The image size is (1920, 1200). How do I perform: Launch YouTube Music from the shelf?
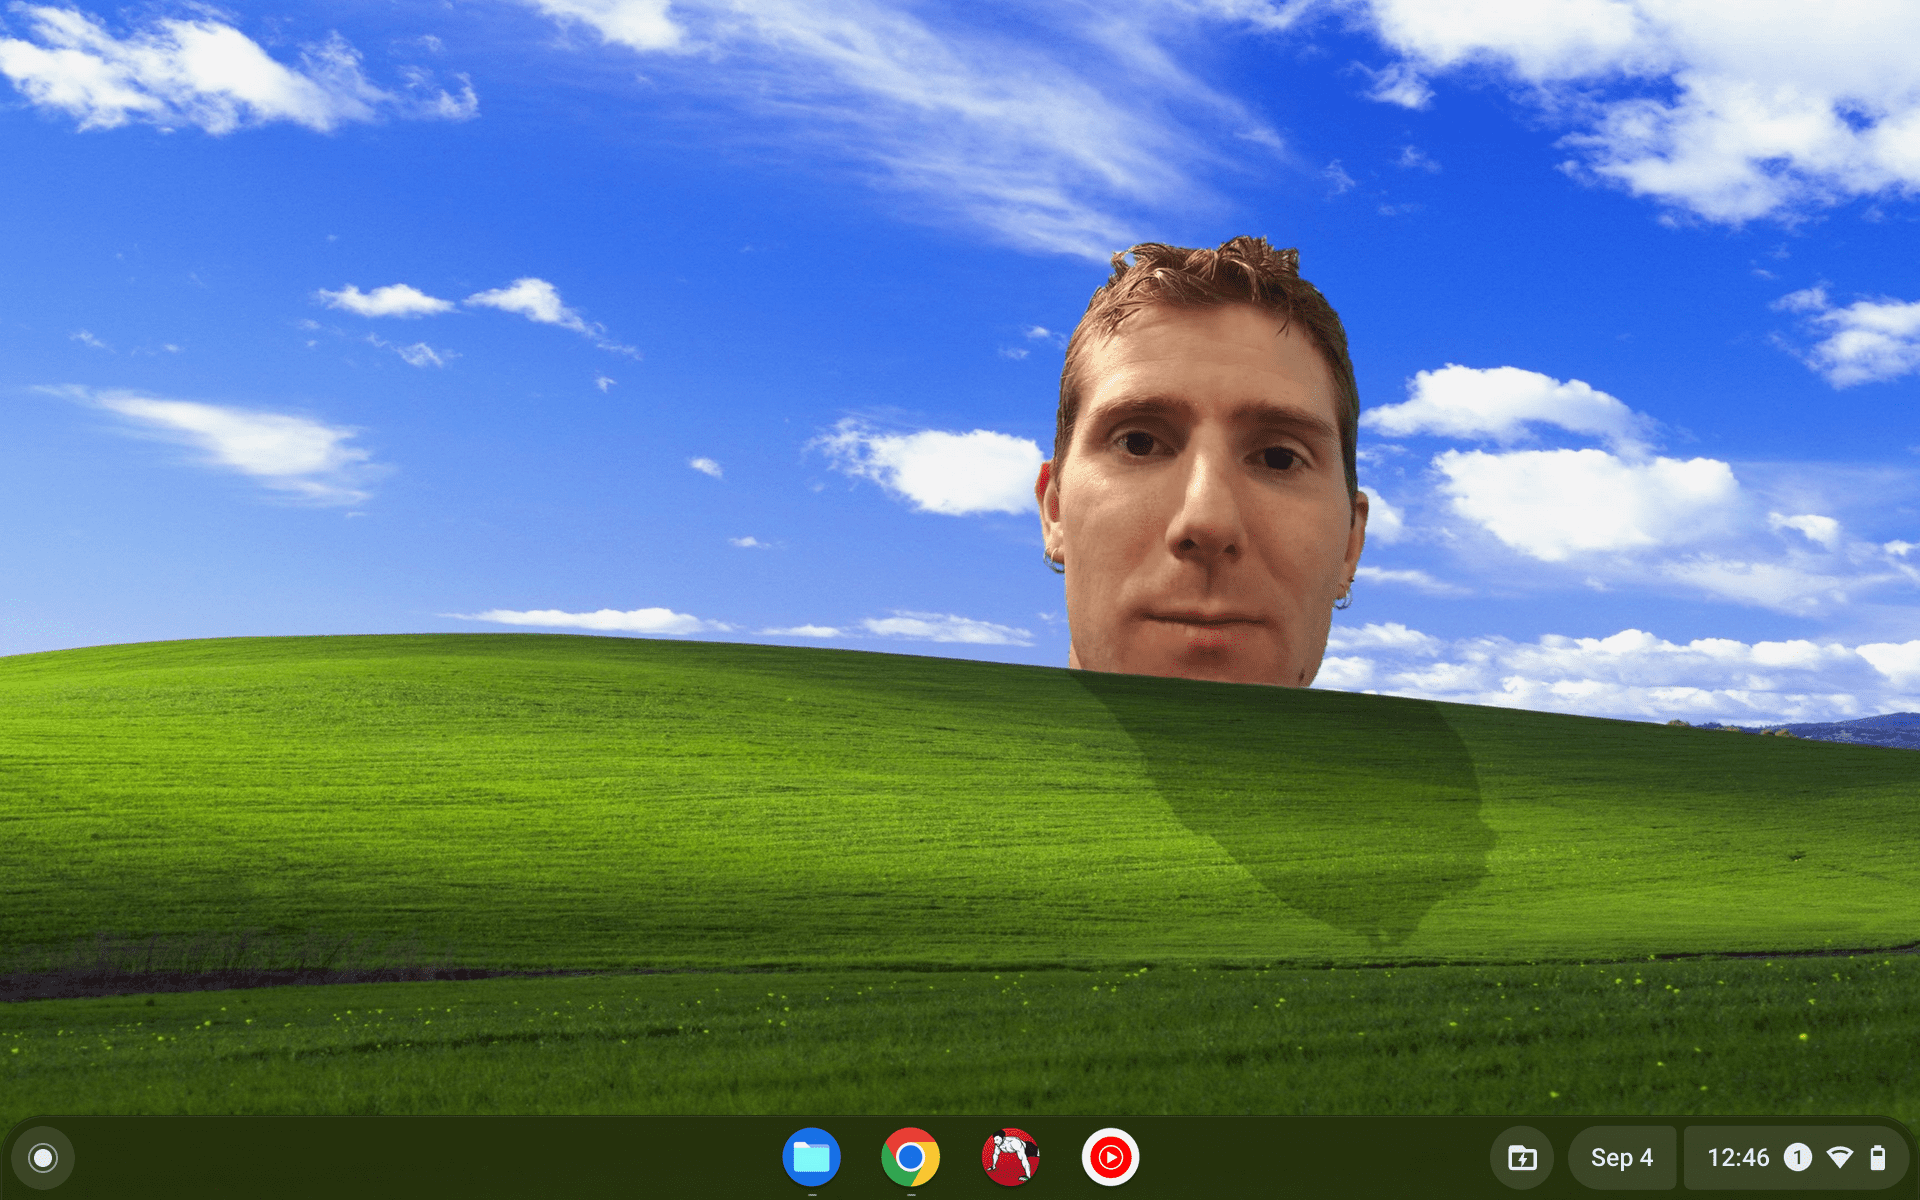click(1110, 1157)
